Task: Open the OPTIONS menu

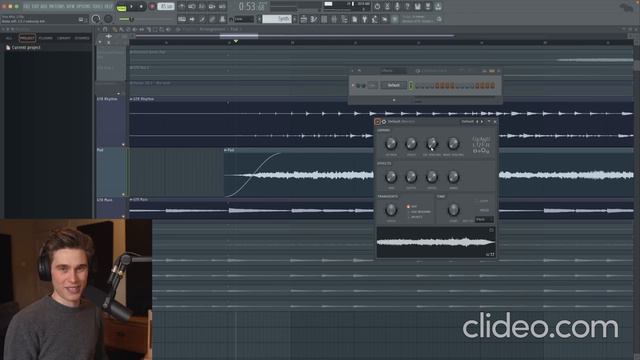Action: [83, 7]
